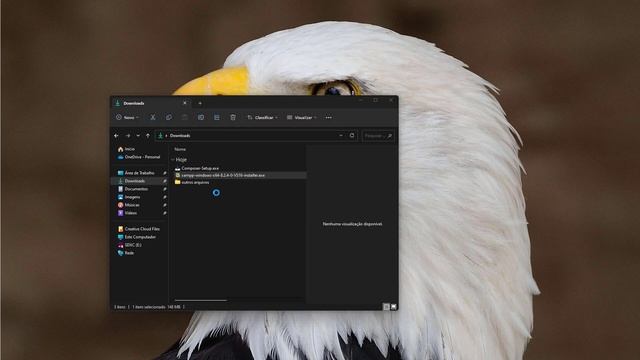The height and width of the screenshot is (360, 640).
Task: Add a new tab with plus button
Action: tap(200, 103)
